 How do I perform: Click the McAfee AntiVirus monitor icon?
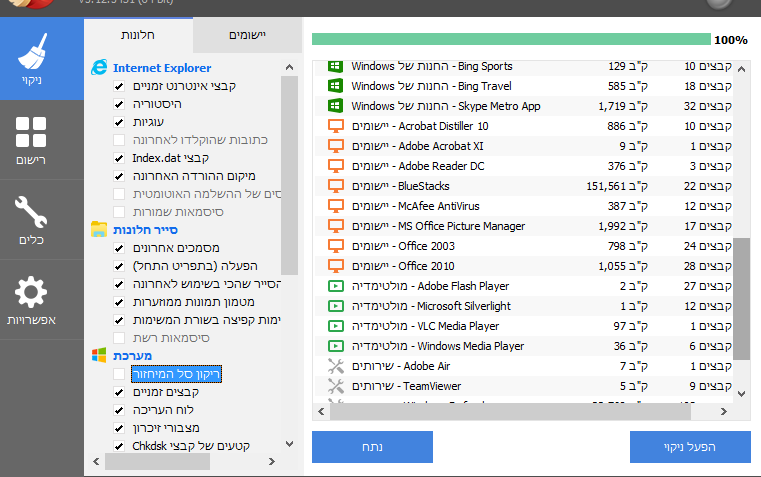pyautogui.click(x=335, y=206)
